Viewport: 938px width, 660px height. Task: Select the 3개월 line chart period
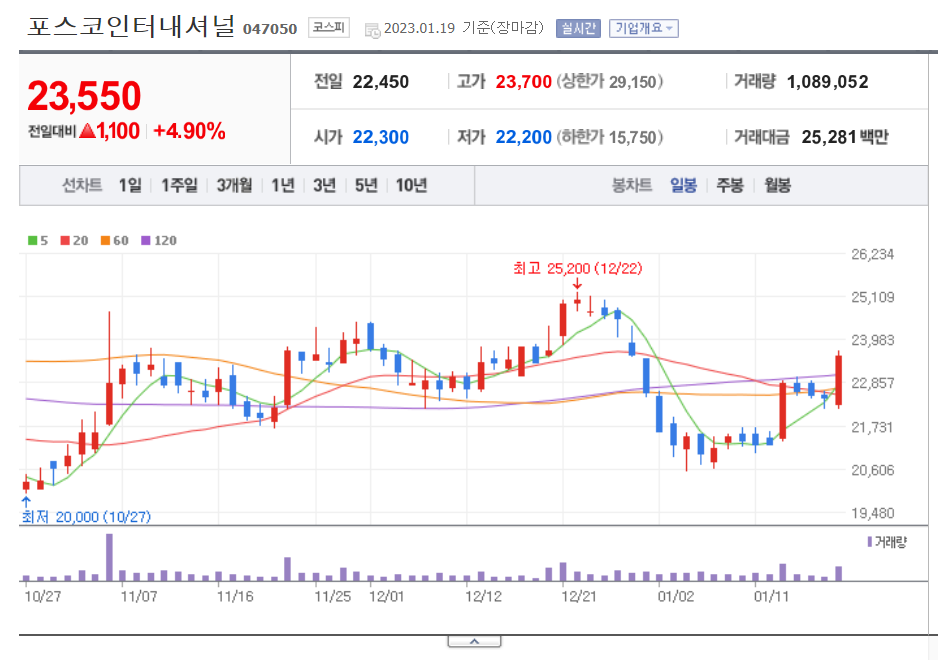coord(234,185)
